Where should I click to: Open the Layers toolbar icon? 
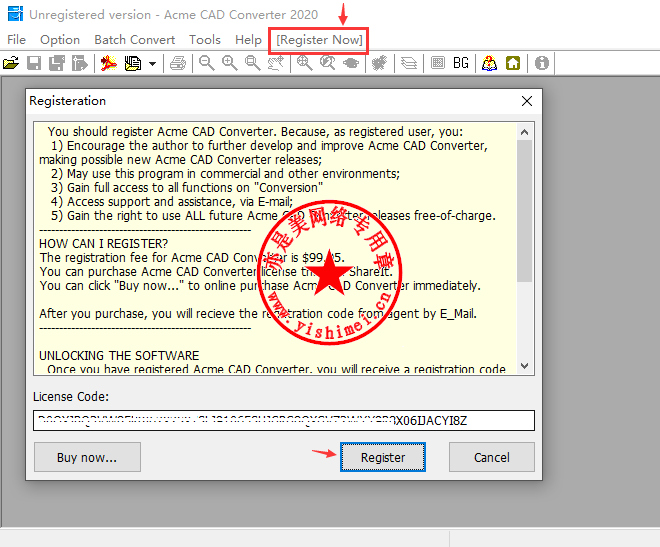click(x=409, y=63)
